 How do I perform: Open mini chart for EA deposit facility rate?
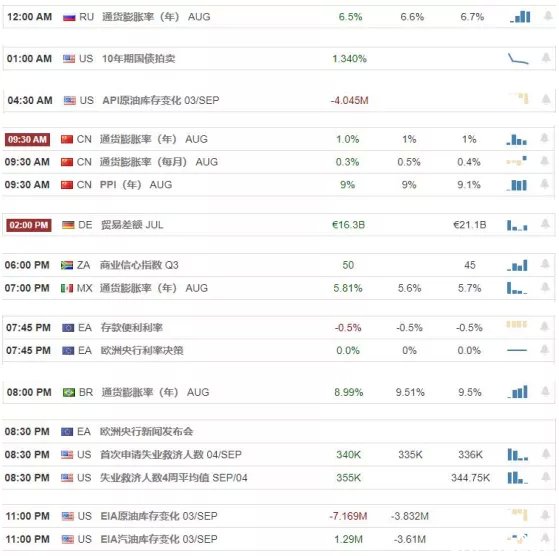tap(517, 324)
